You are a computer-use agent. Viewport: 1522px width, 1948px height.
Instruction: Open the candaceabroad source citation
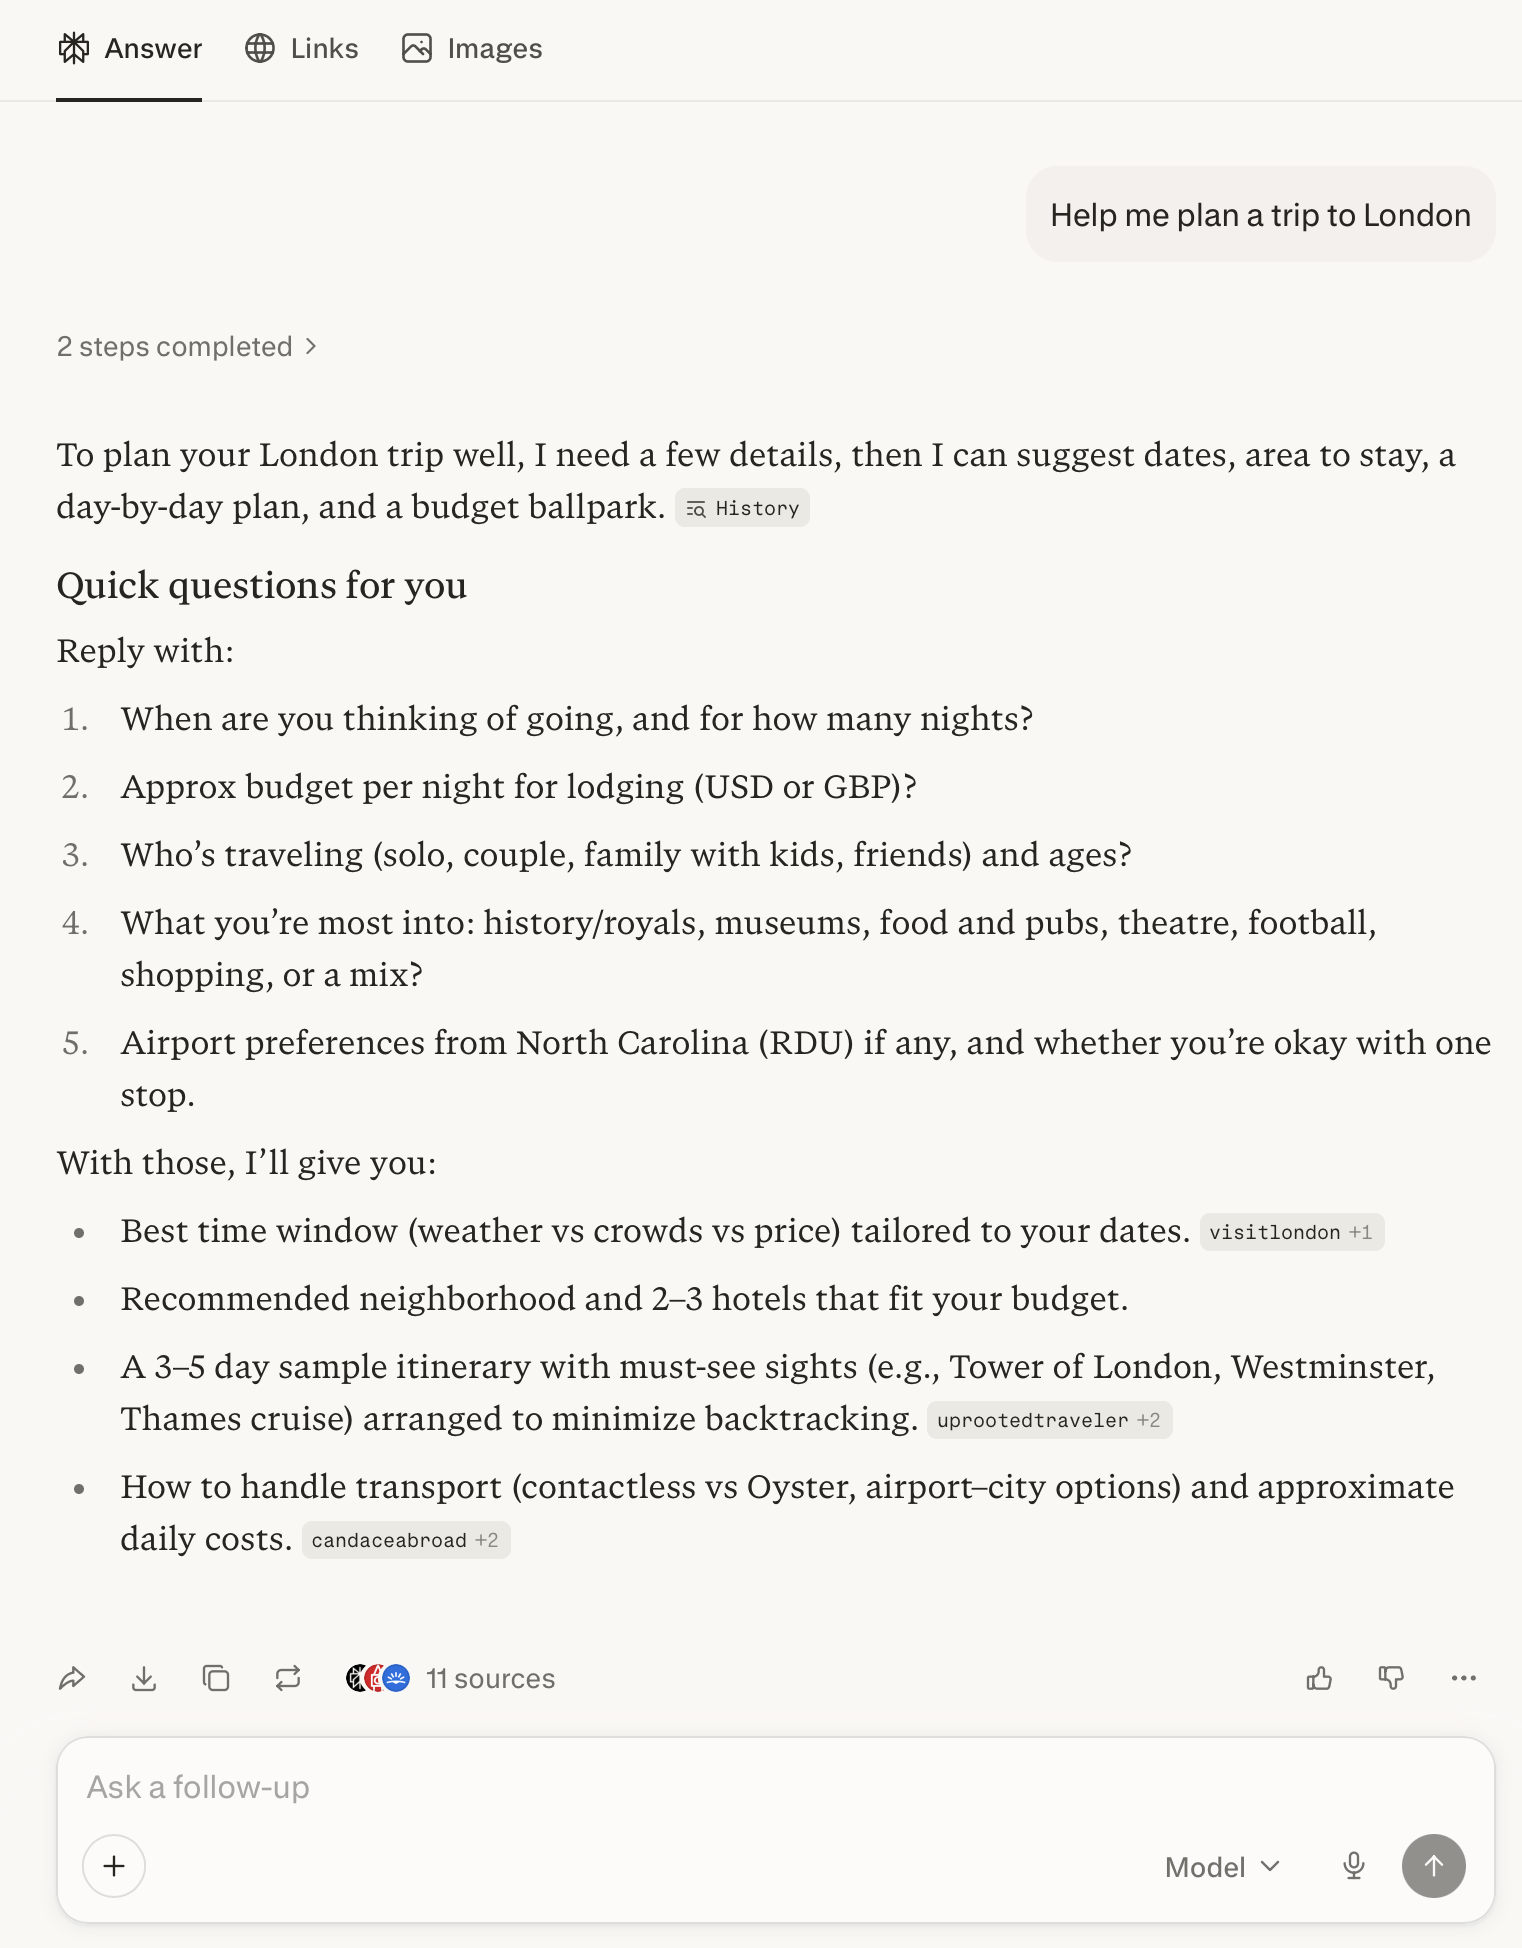pos(405,1540)
